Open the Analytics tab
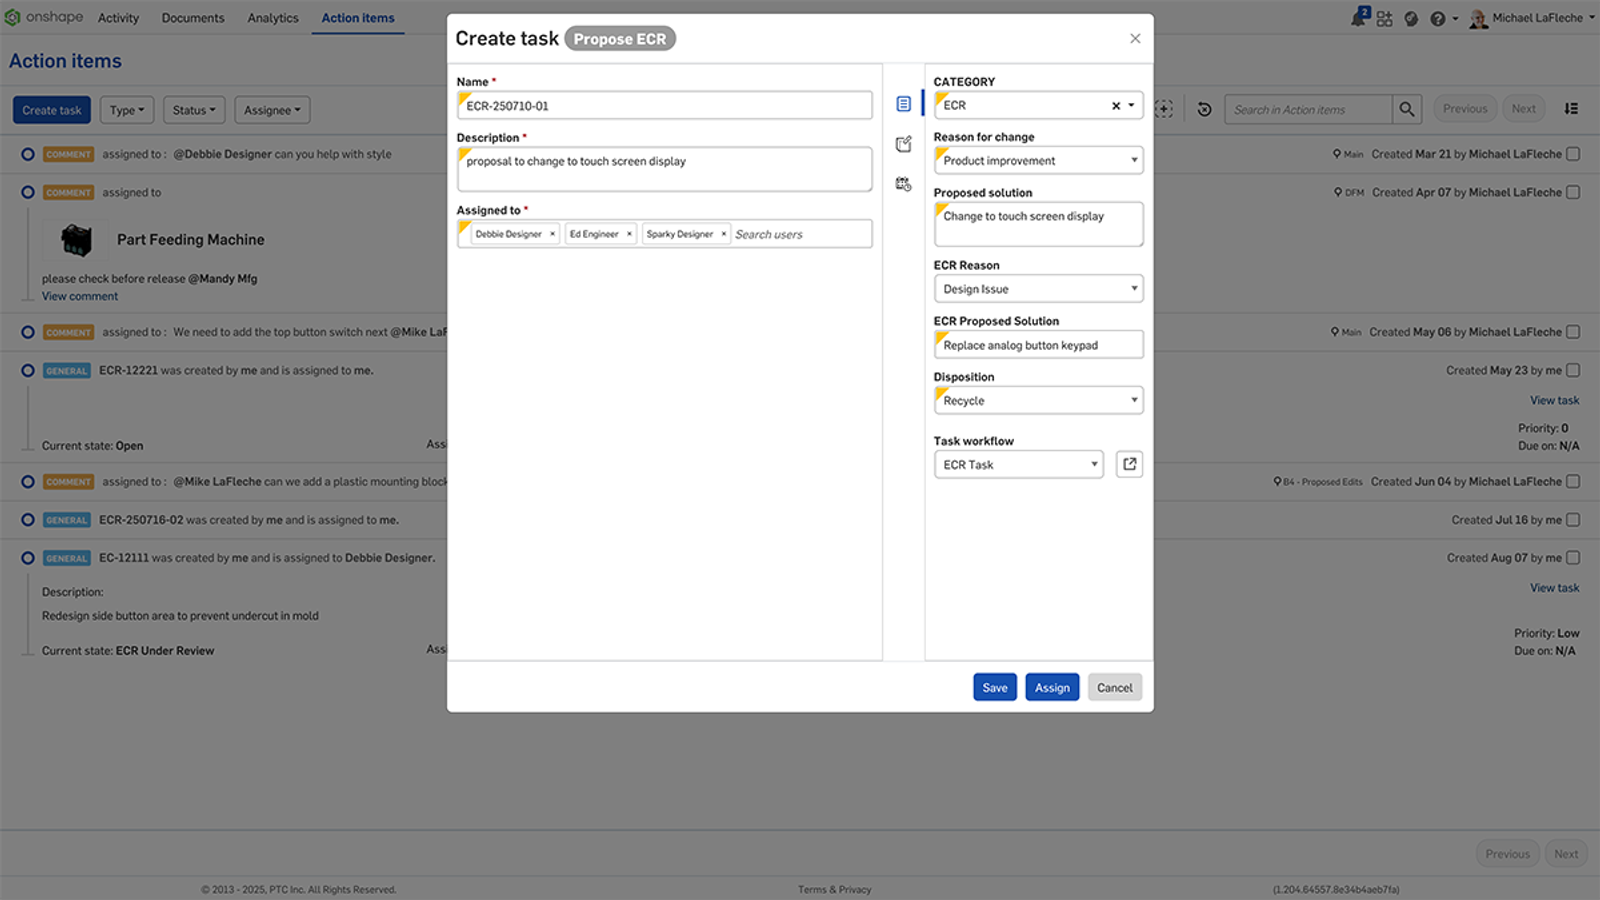The width and height of the screenshot is (1600, 900). 272,17
